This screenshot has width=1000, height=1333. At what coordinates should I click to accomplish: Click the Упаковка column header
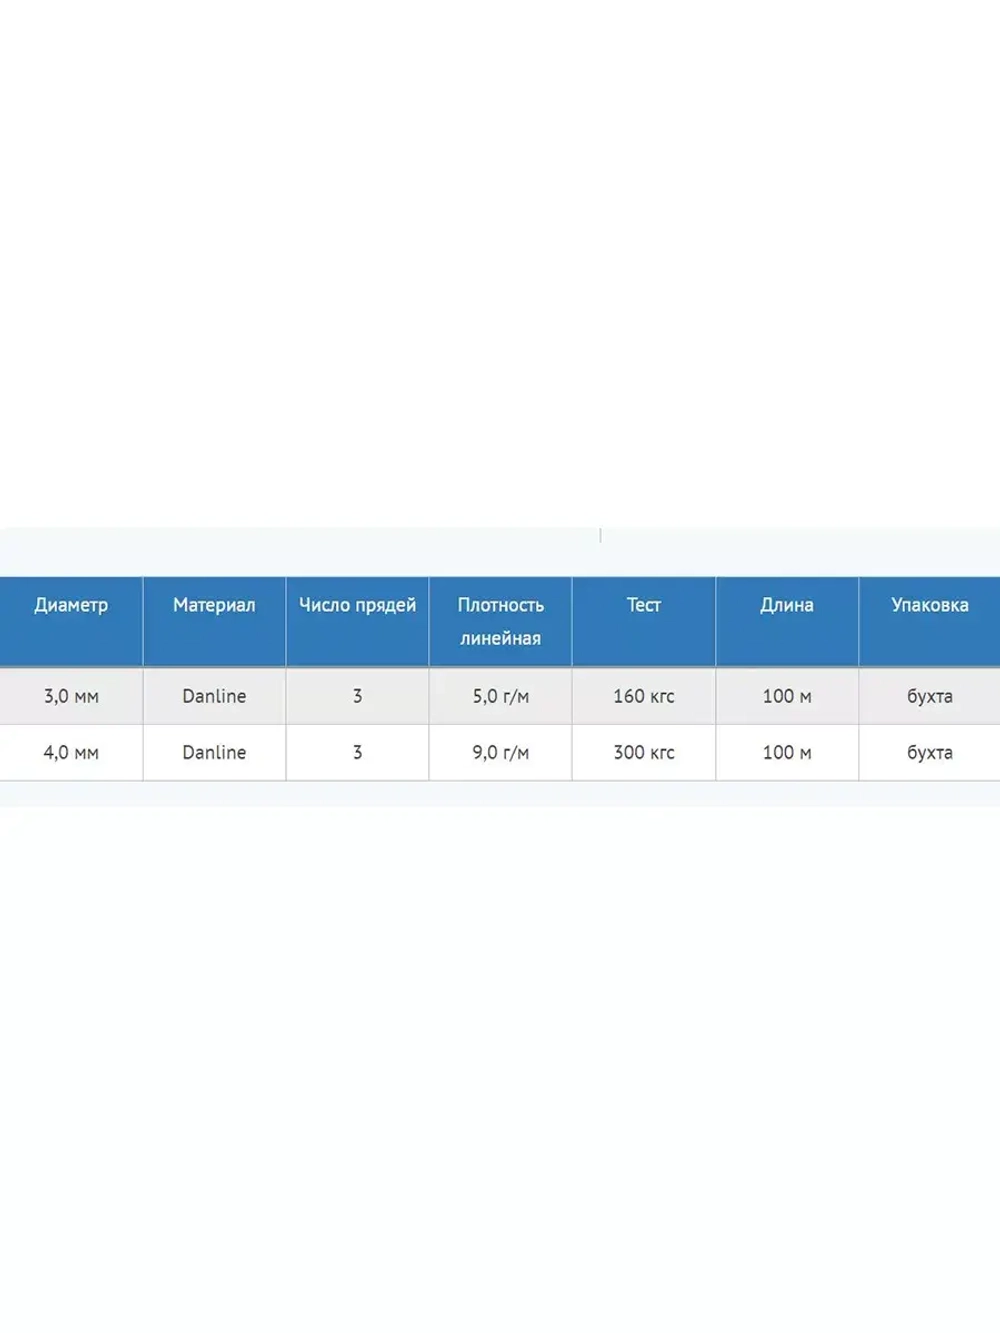point(930,621)
